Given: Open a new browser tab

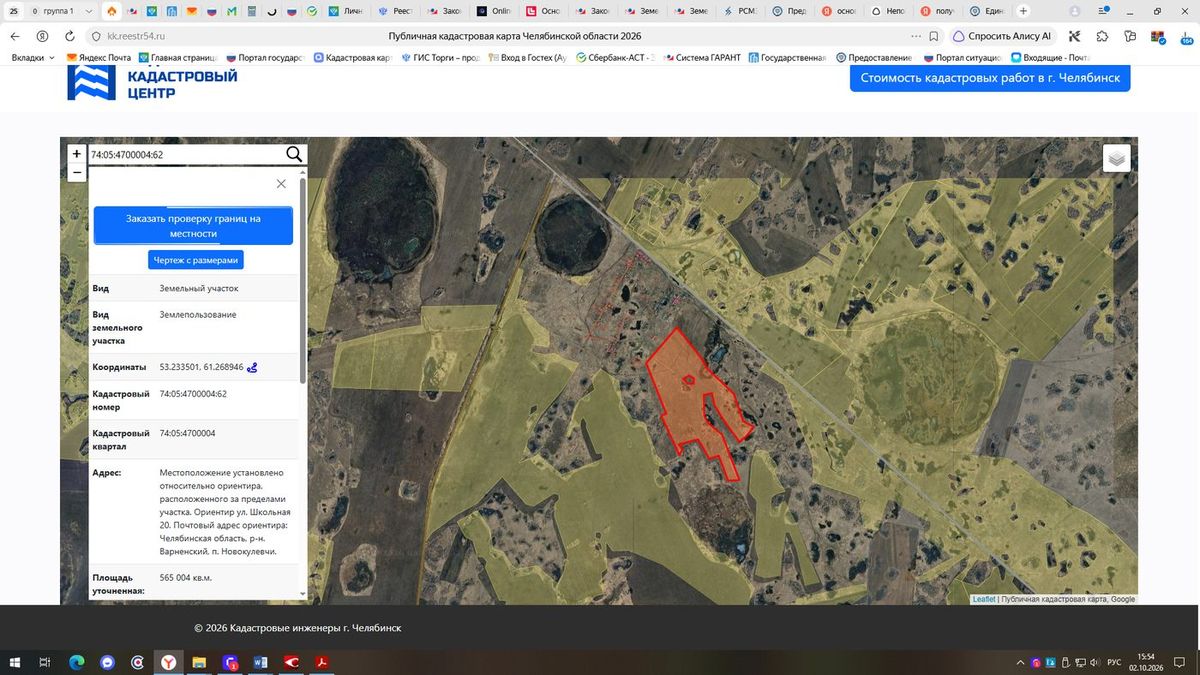Looking at the screenshot, I should click(x=1023, y=11).
